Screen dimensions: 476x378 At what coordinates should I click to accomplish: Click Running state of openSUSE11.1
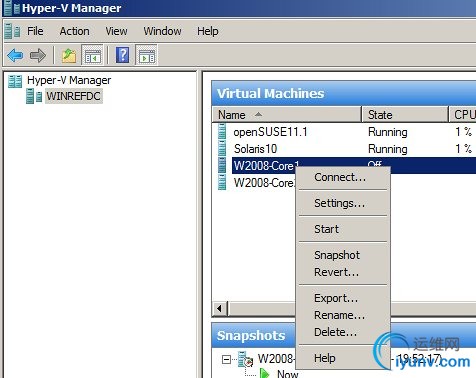388,132
